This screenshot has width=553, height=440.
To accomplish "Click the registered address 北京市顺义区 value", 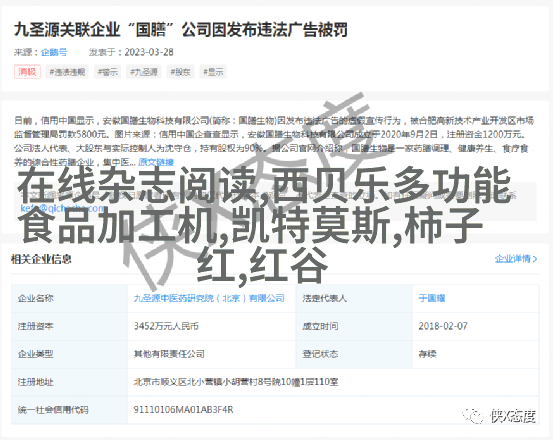I will pos(236,382).
